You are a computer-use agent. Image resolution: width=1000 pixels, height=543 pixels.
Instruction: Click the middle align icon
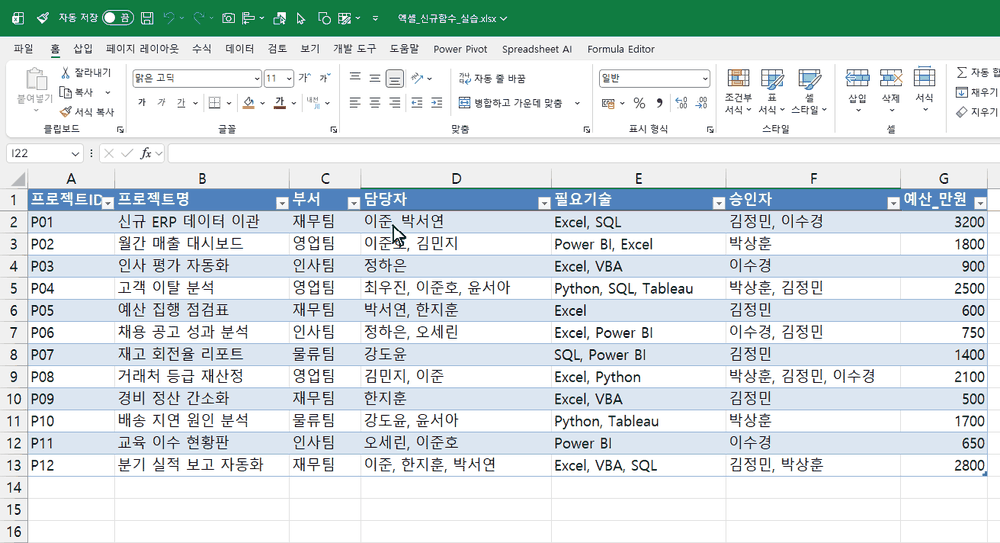pyautogui.click(x=375, y=78)
